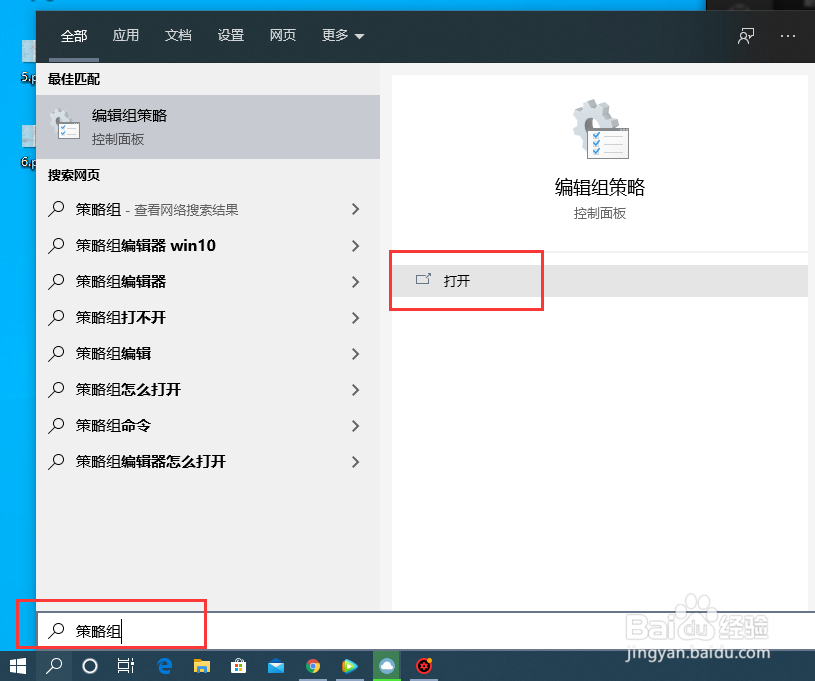
Task: Switch to the 设置 tab
Action: [231, 35]
